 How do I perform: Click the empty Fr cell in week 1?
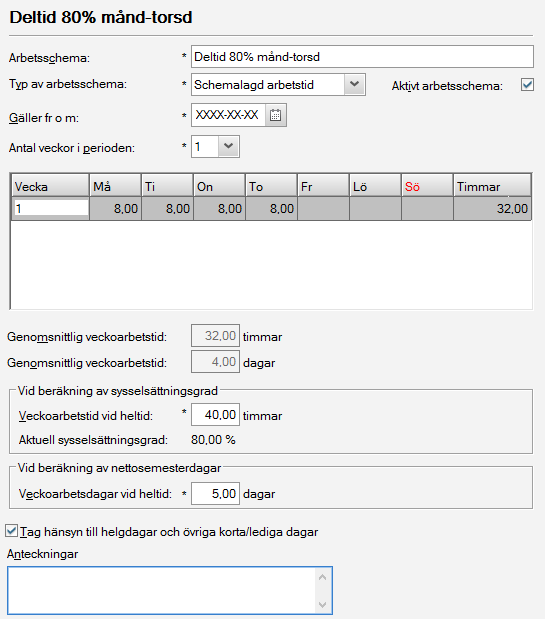coord(323,208)
